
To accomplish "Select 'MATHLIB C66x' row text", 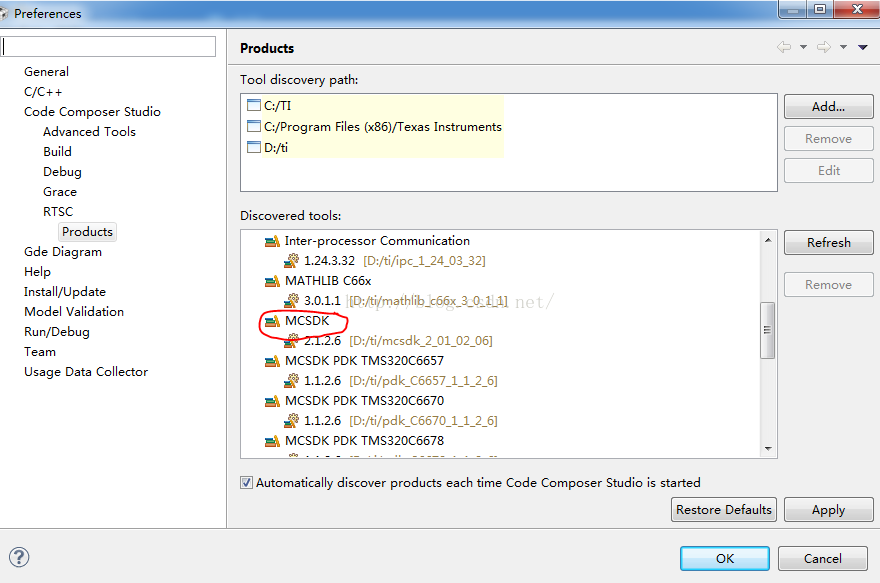I will pyautogui.click(x=328, y=281).
